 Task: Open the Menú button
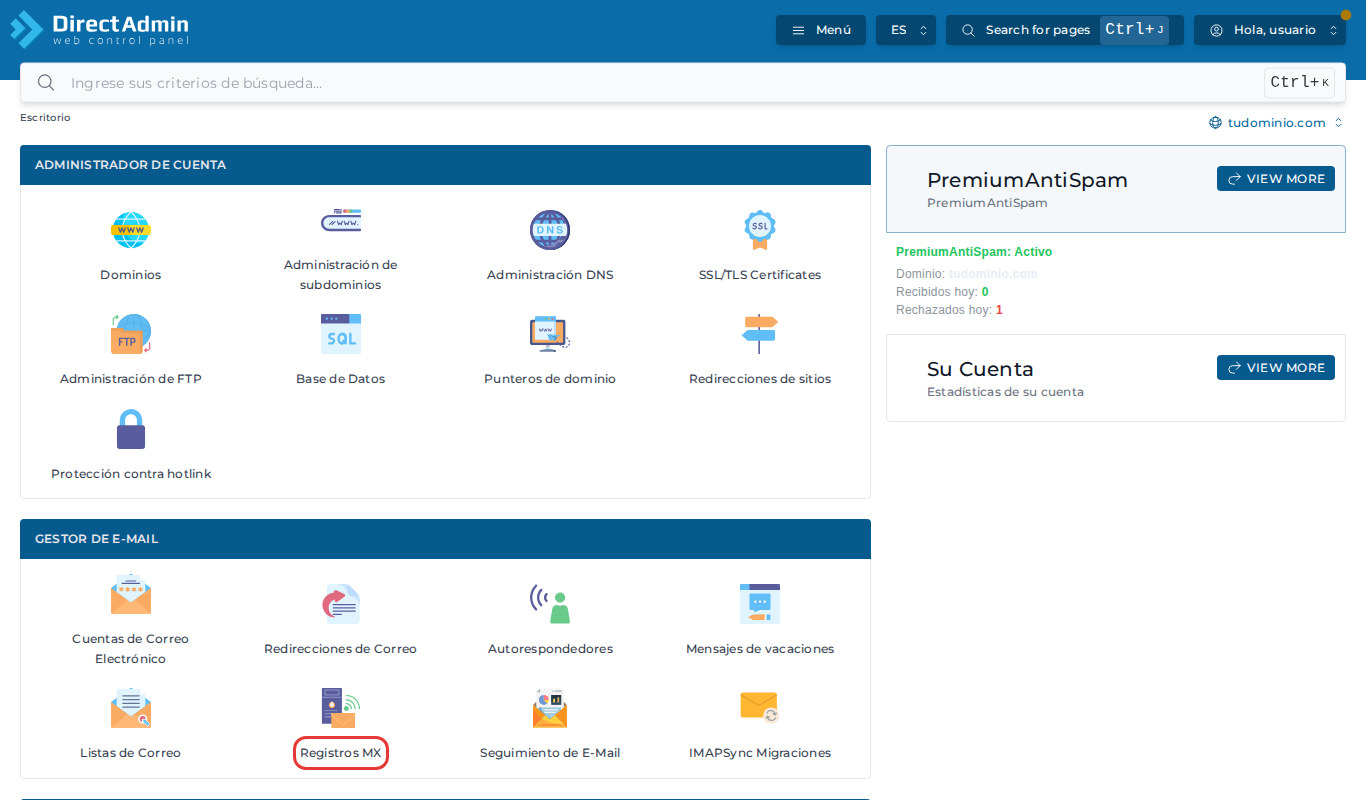pyautogui.click(x=821, y=30)
